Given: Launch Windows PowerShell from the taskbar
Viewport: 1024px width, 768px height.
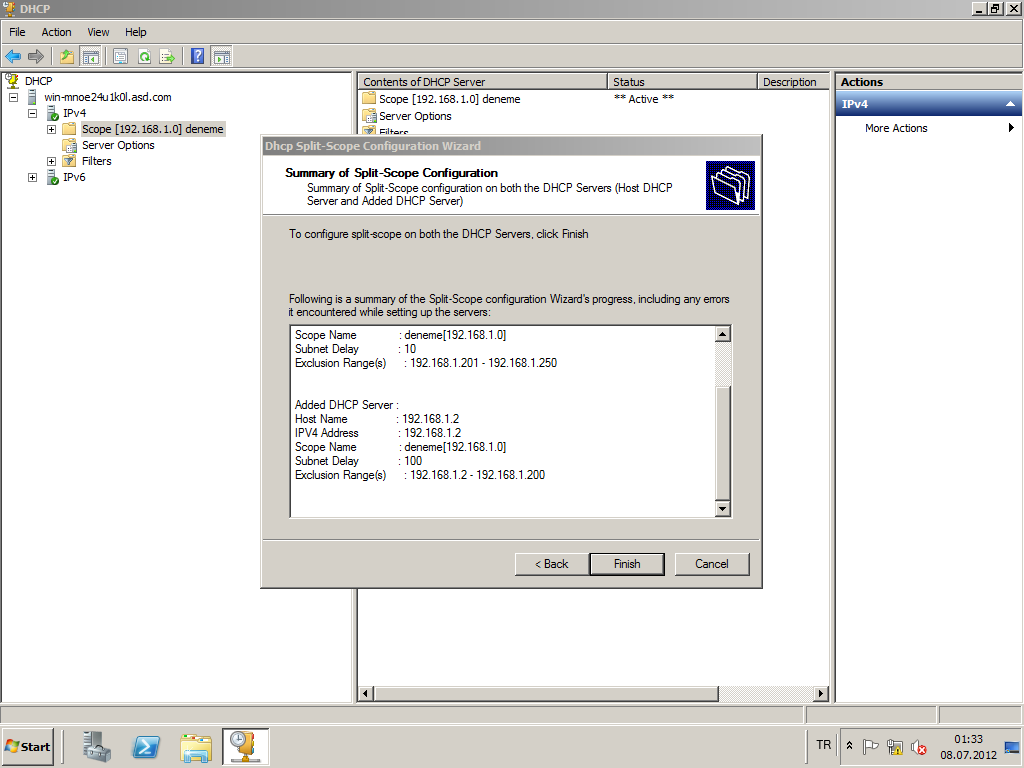Looking at the screenshot, I should [x=147, y=746].
